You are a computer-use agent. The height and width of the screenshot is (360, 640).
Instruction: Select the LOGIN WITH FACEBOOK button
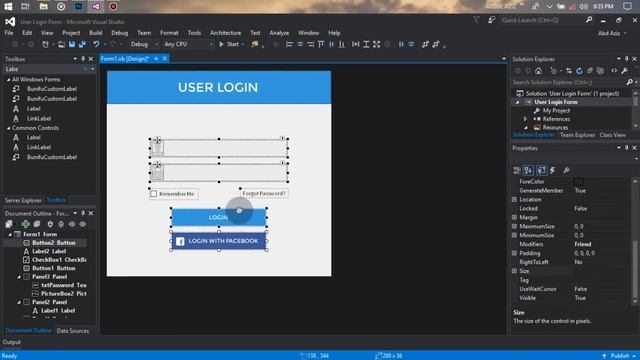219,241
